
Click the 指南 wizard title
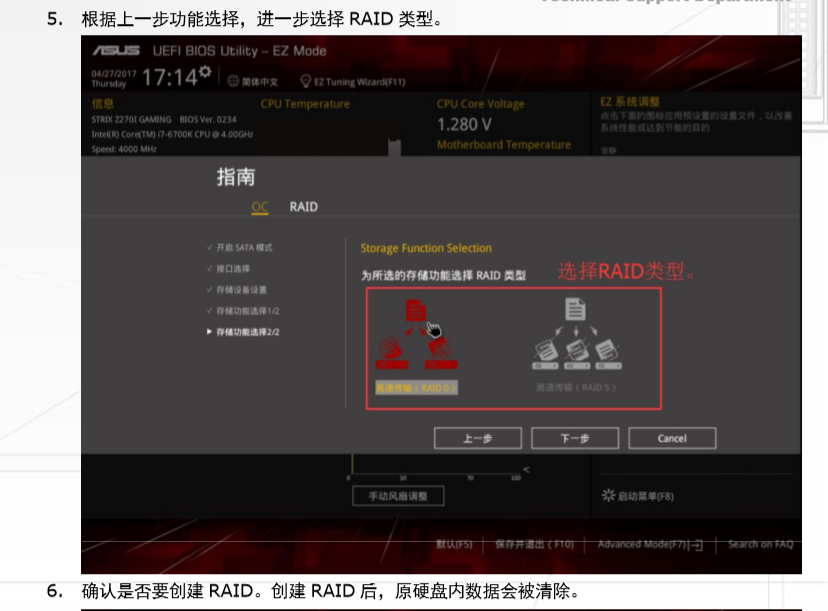[236, 177]
